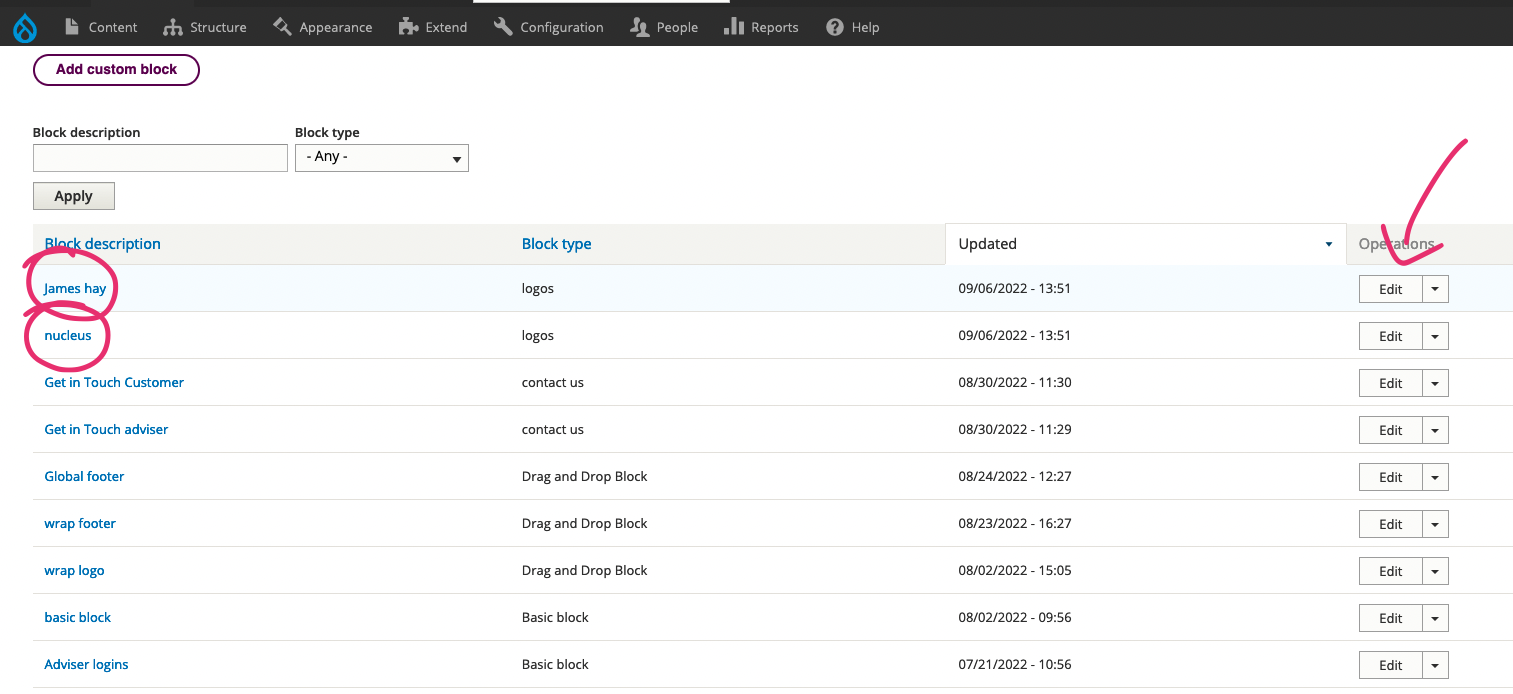Click the Drupal logo home icon
Viewport: 1513px width, 694px height.
point(24,28)
